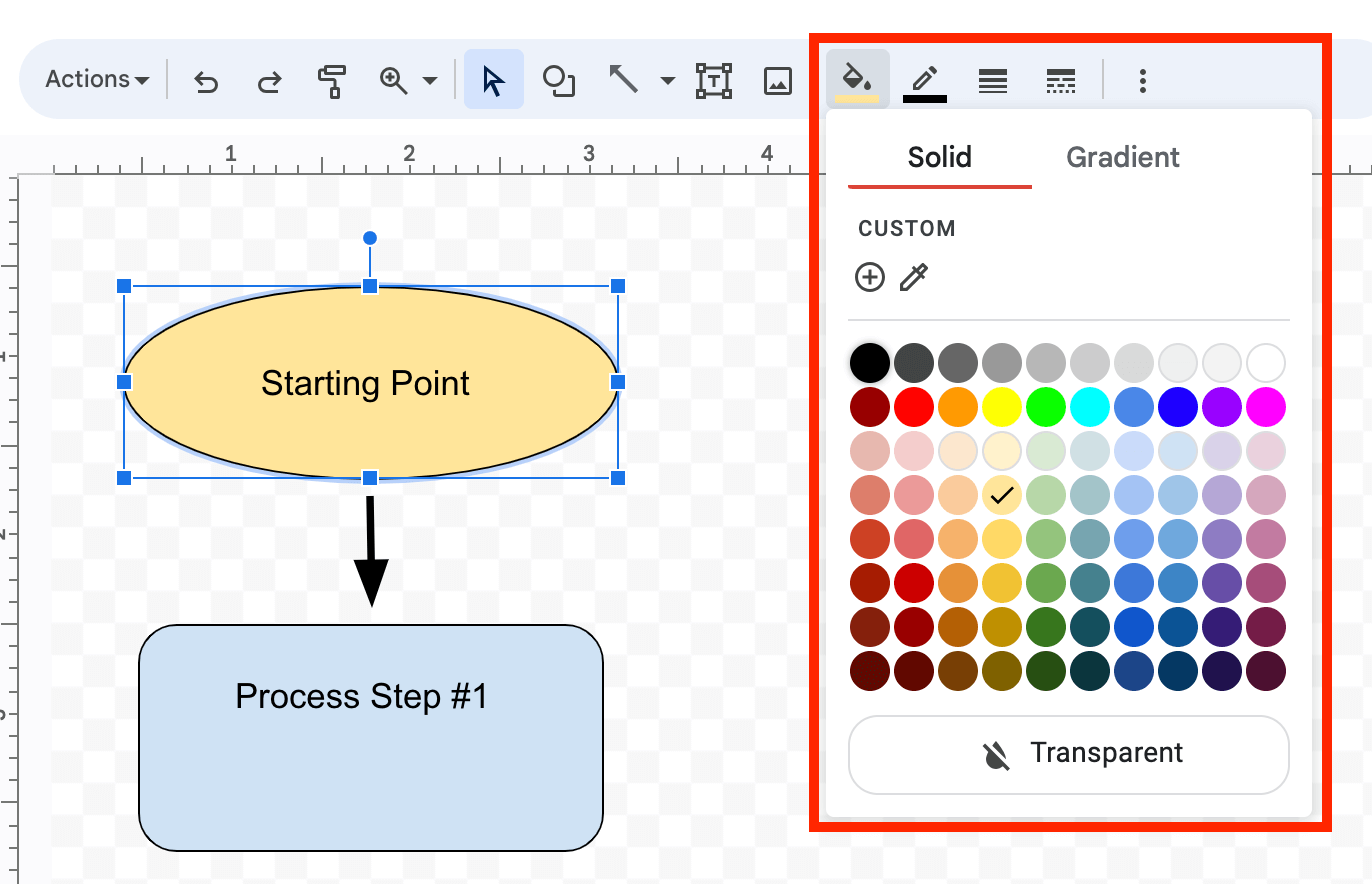This screenshot has height=884, width=1372.
Task: Expand the Actions dropdown menu
Action: [x=97, y=80]
